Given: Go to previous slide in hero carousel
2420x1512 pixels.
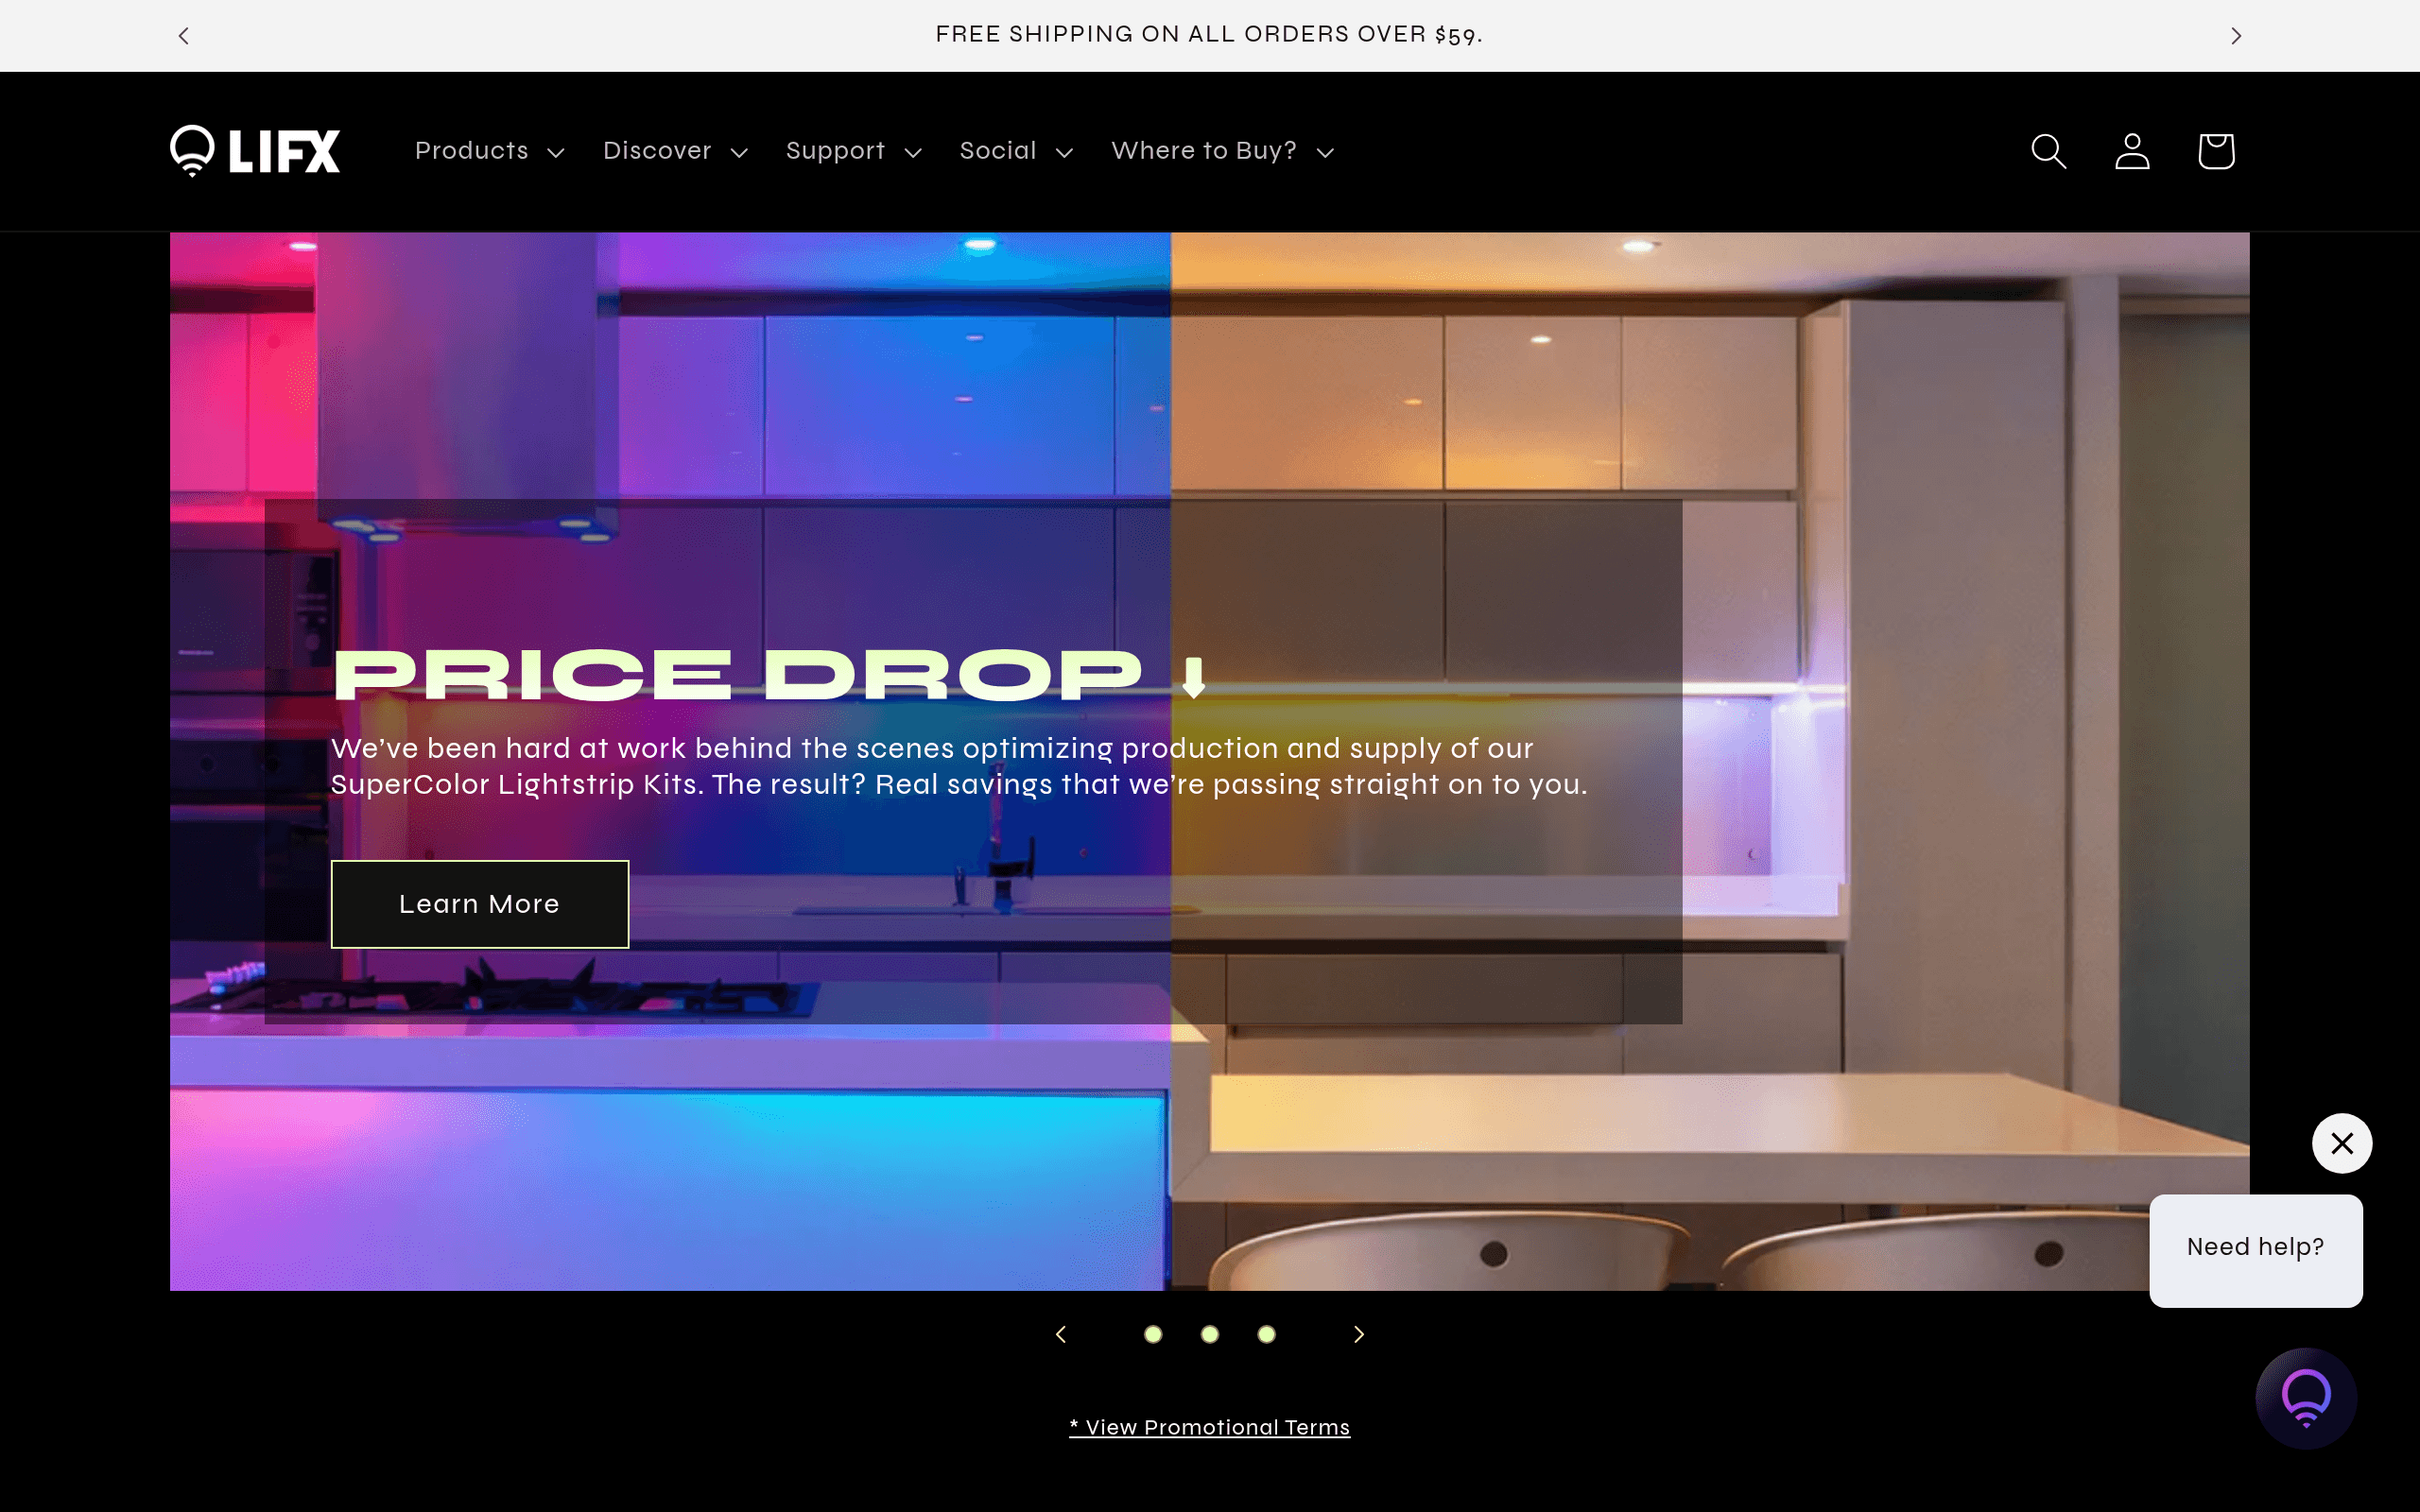Looking at the screenshot, I should pos(1061,1334).
